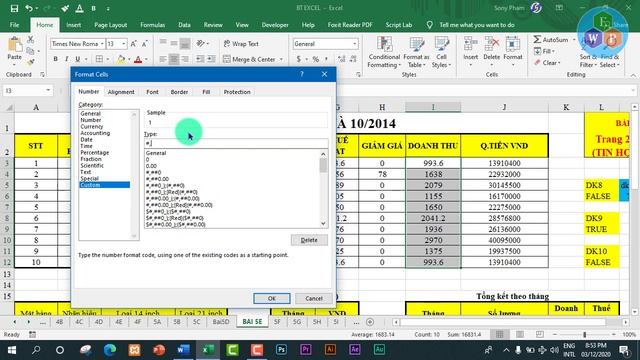Open the Alignment tab in Format Cells

coord(121,92)
